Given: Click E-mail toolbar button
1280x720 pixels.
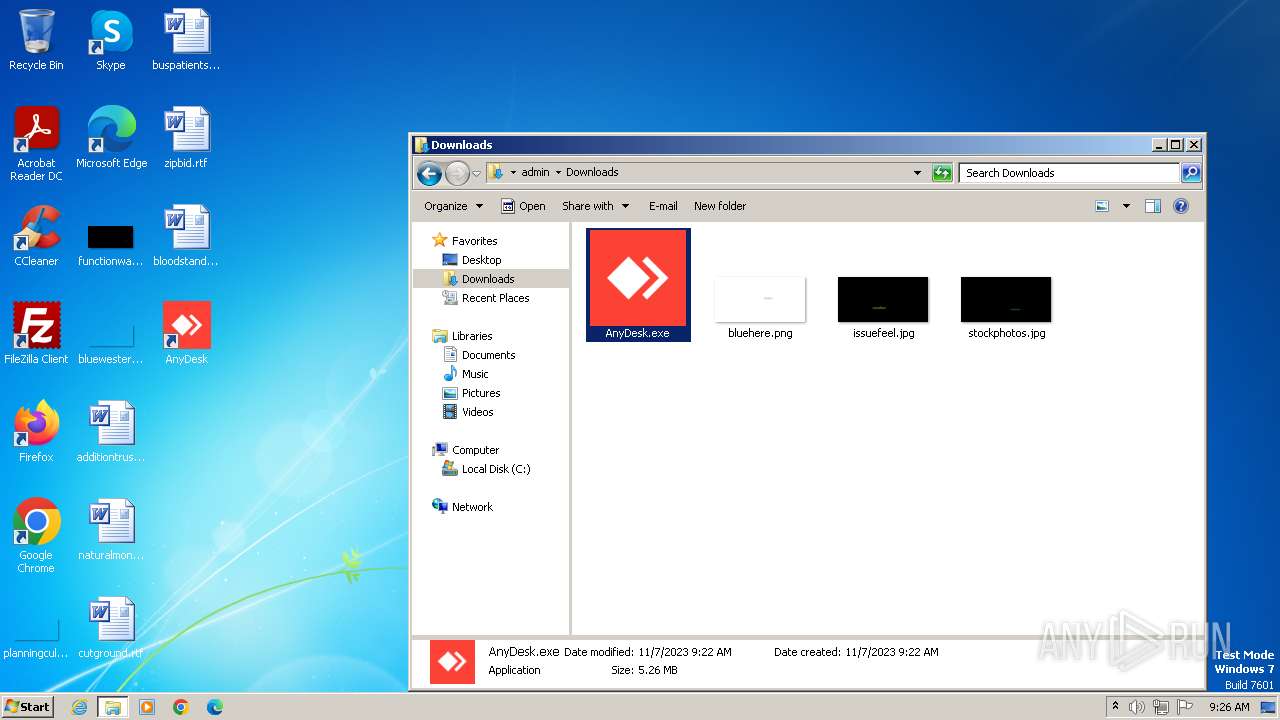Looking at the screenshot, I should click(663, 206).
